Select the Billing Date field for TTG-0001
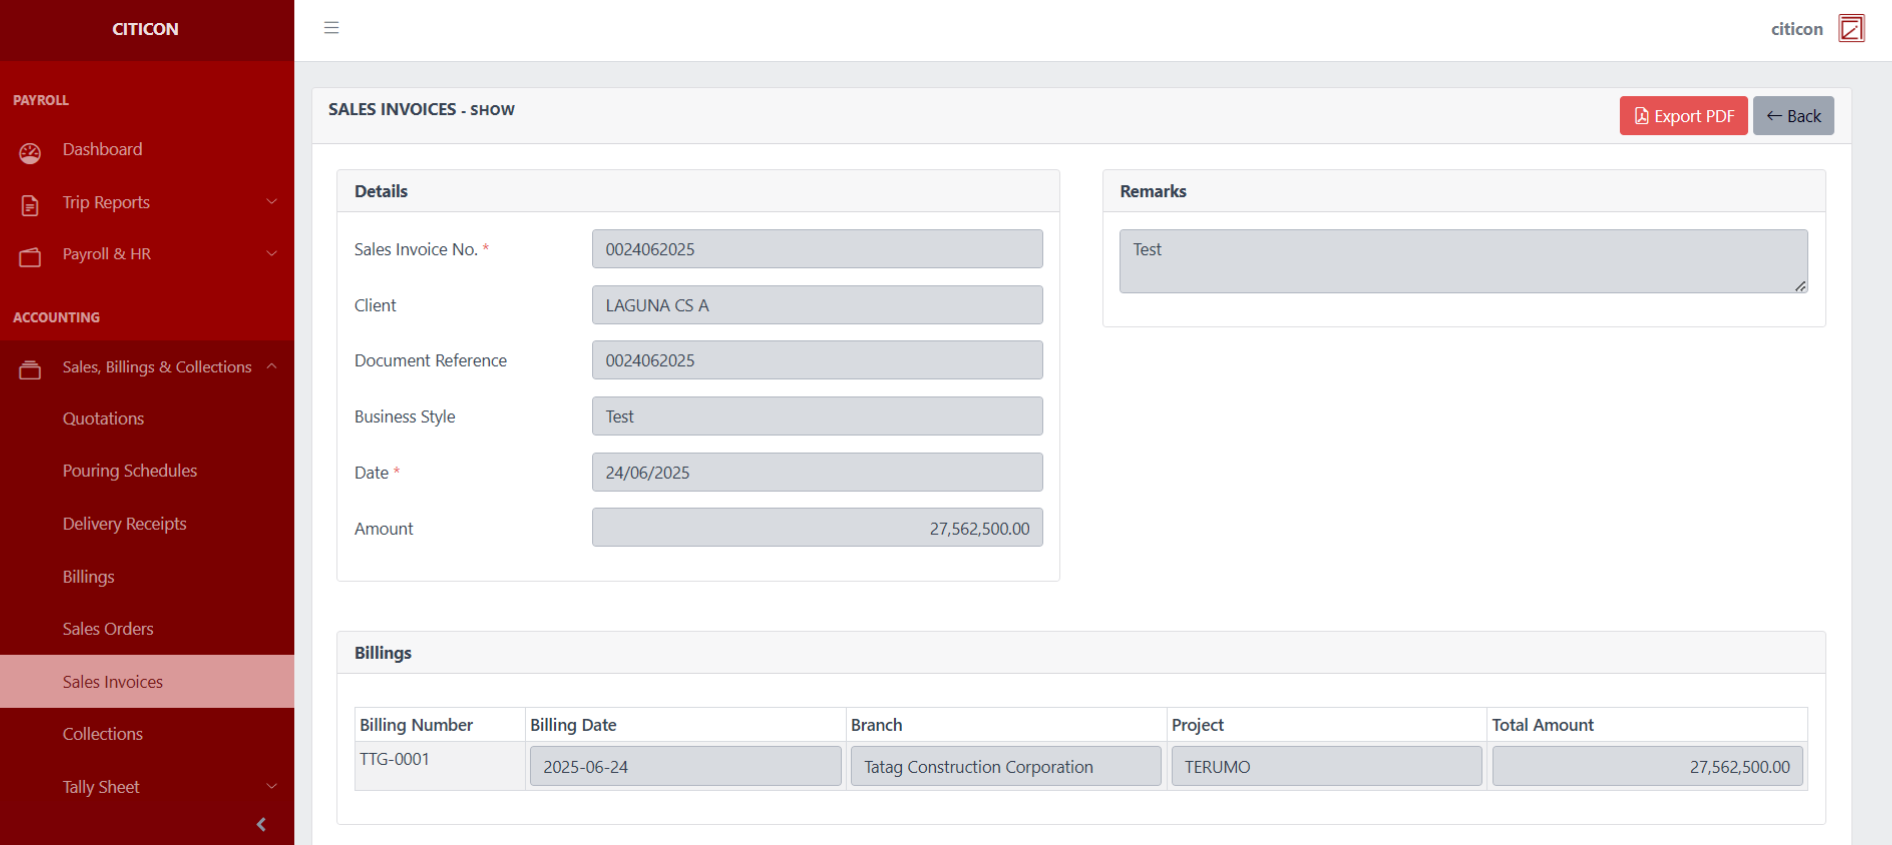This screenshot has height=845, width=1892. point(685,767)
